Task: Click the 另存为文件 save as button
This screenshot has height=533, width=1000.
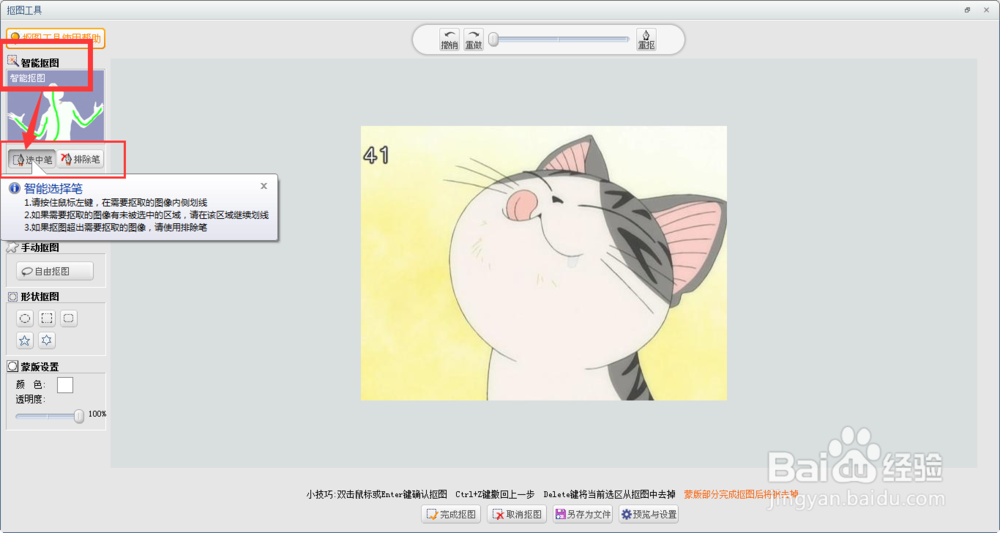Action: point(583,514)
